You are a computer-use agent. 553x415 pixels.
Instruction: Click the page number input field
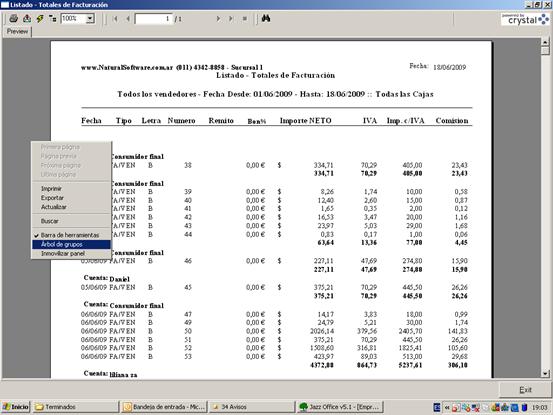(x=153, y=19)
